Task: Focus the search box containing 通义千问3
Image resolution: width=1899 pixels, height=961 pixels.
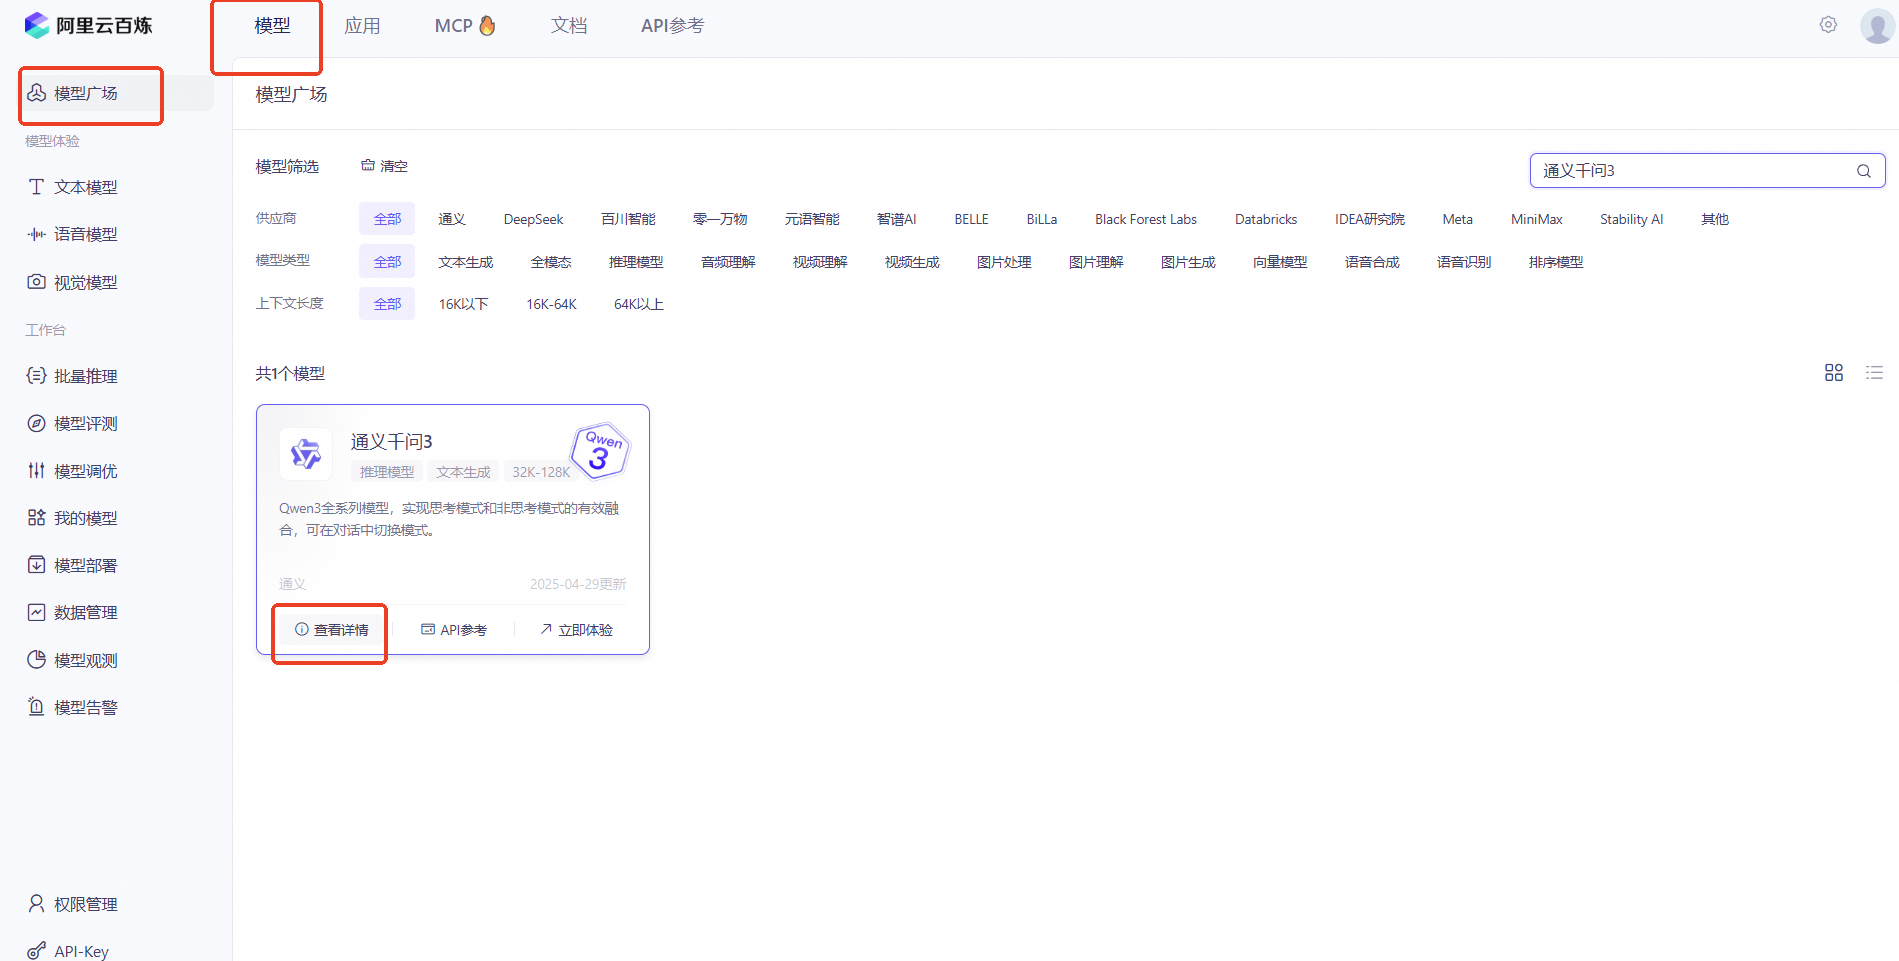Action: pos(1708,171)
